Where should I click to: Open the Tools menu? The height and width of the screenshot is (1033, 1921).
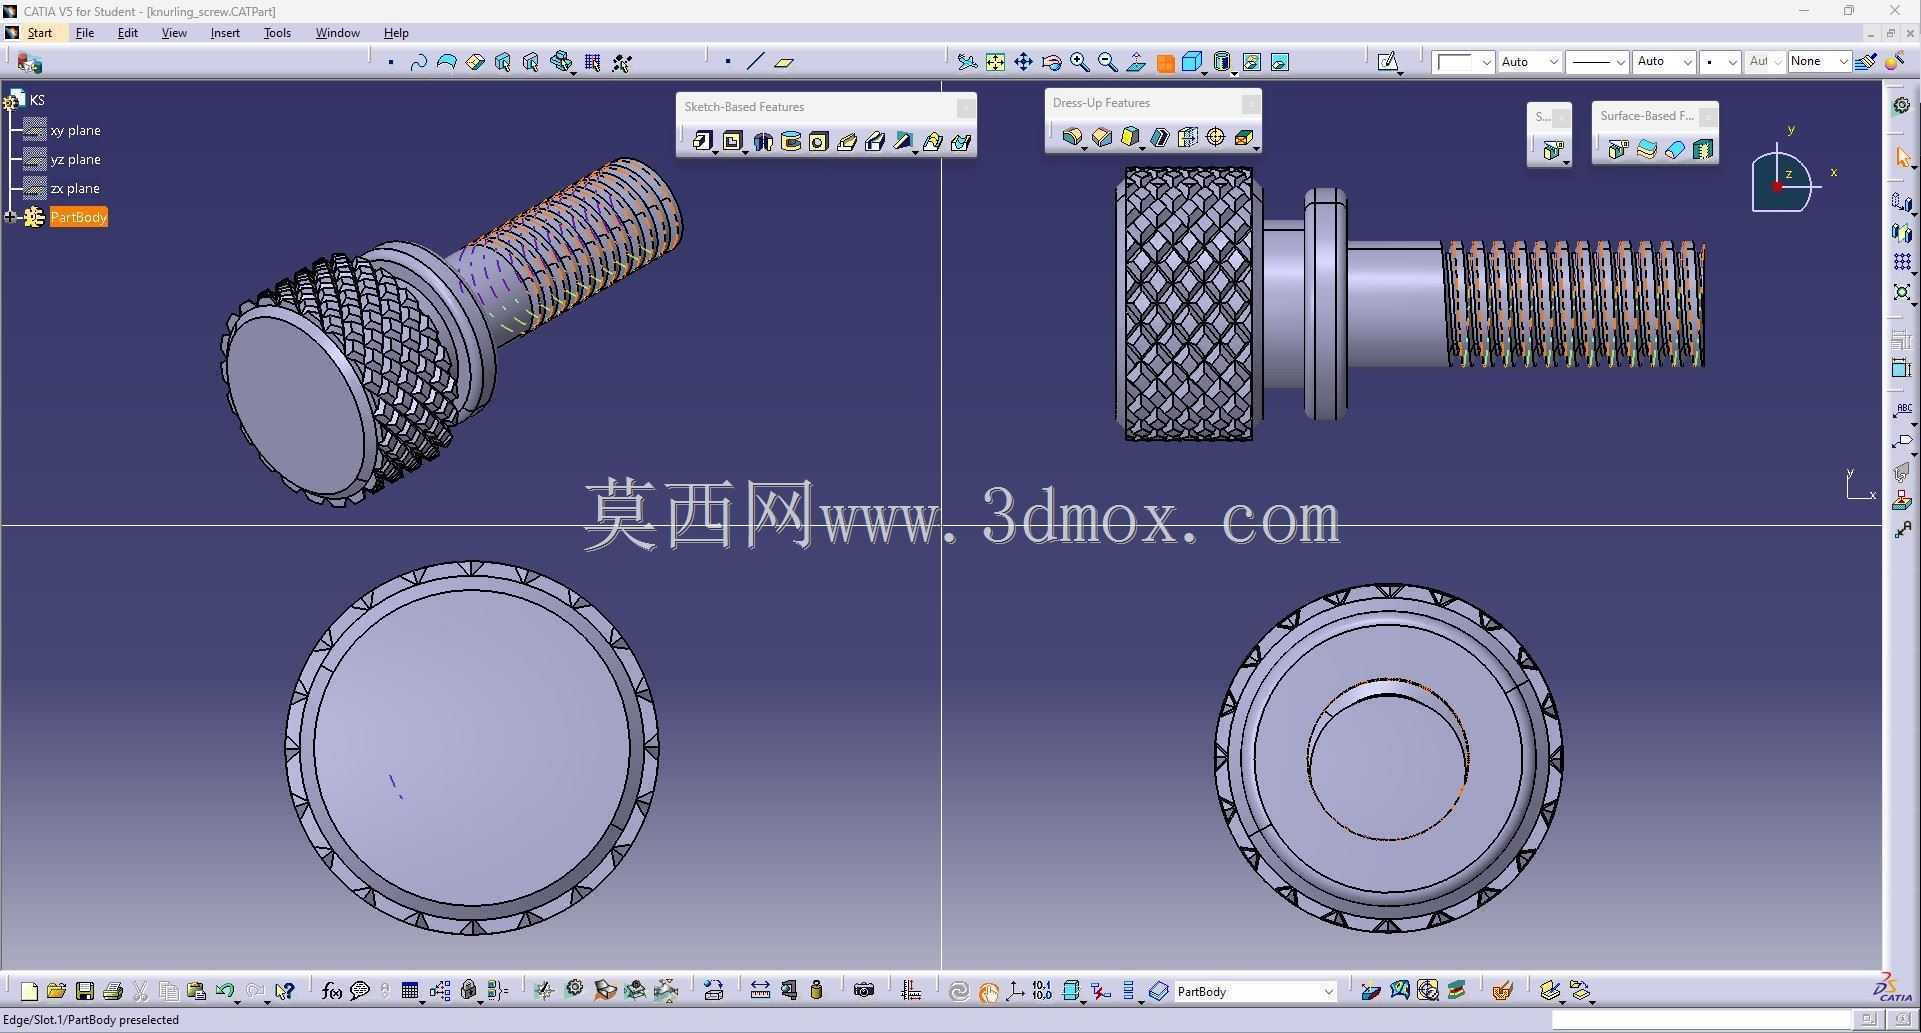(x=277, y=33)
